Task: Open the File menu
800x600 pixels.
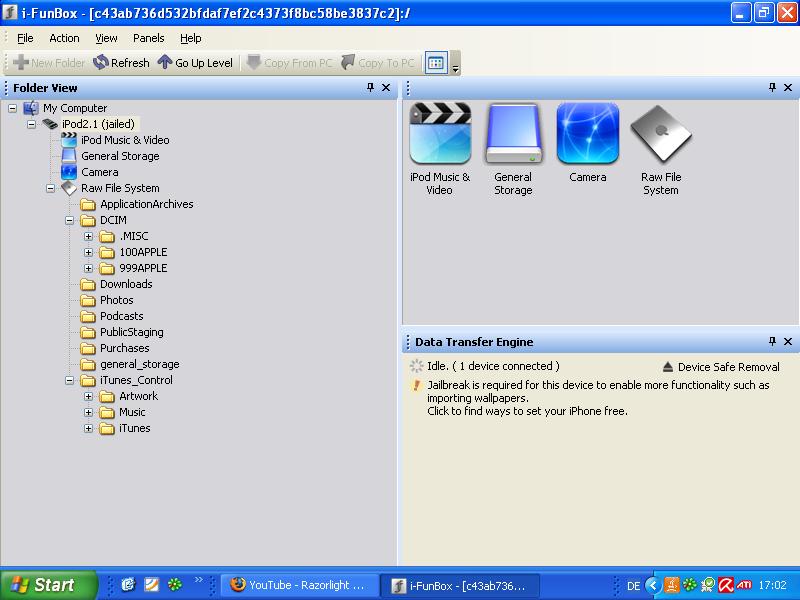Action: [25, 38]
